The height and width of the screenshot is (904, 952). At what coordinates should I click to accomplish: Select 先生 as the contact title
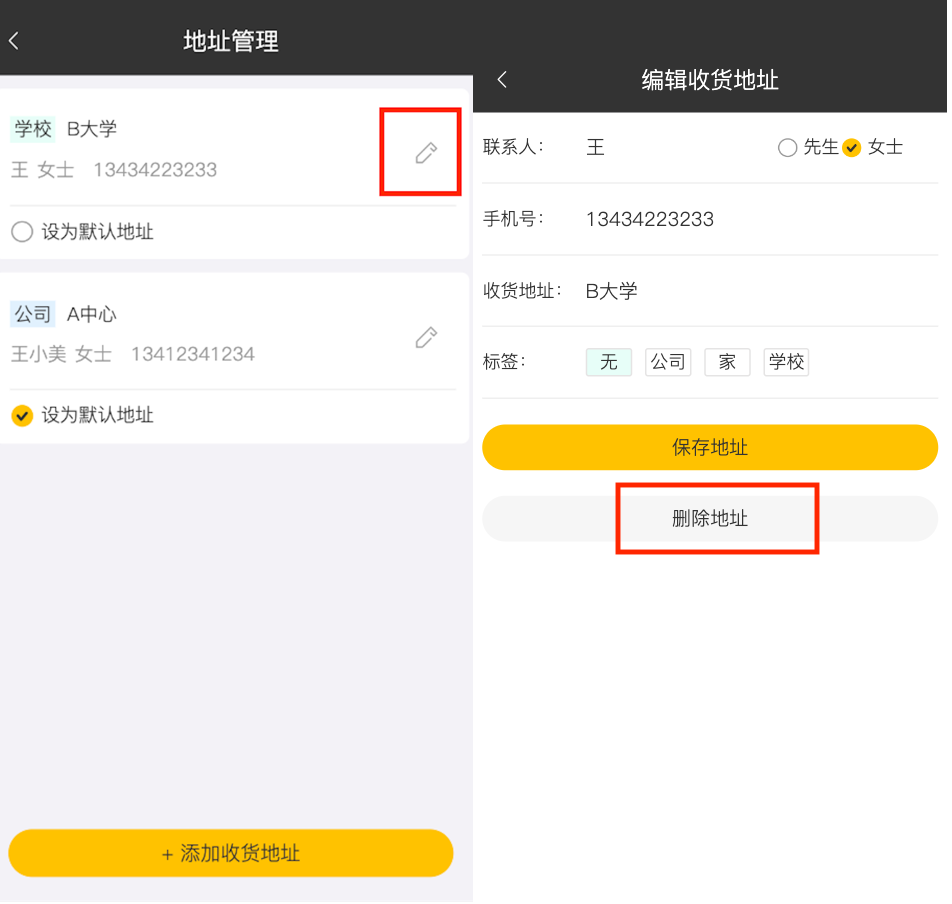pyautogui.click(x=787, y=148)
